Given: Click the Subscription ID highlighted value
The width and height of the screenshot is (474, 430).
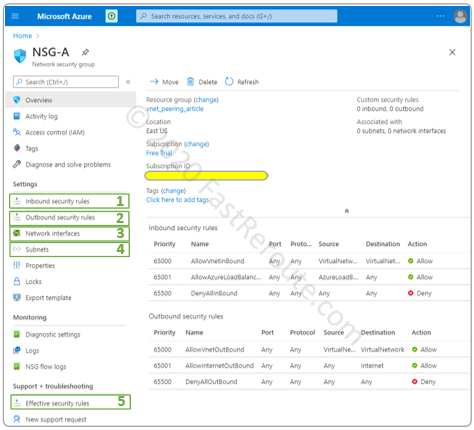Looking at the screenshot, I should 206,175.
